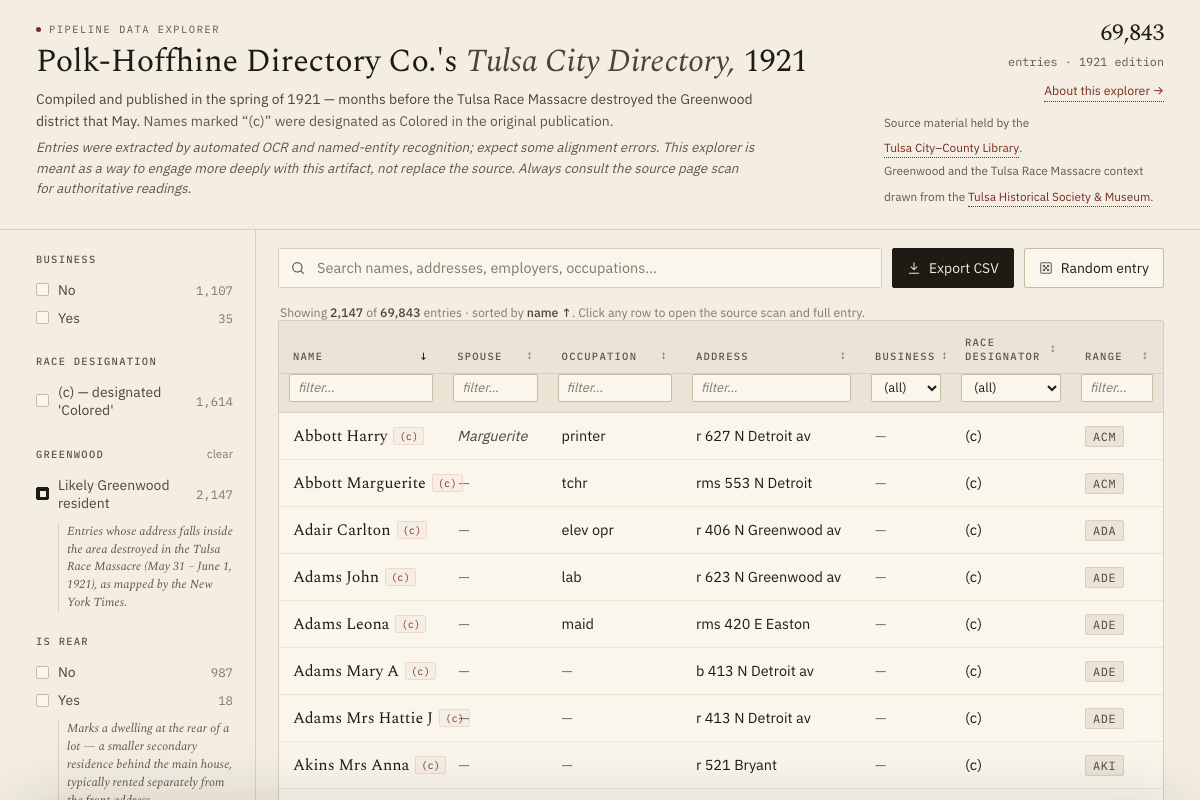The image size is (1200, 800).
Task: Open the Race Designator (all) dropdown
Action: 1011,387
